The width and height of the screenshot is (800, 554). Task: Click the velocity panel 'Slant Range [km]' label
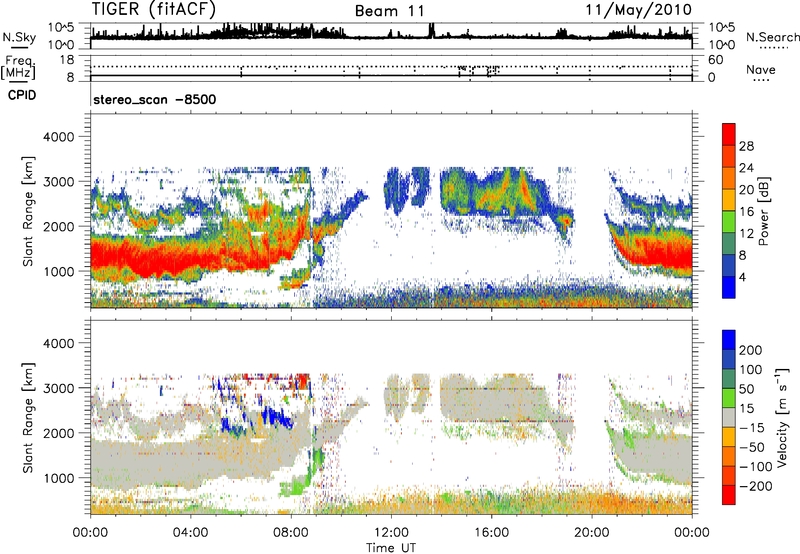28,418
